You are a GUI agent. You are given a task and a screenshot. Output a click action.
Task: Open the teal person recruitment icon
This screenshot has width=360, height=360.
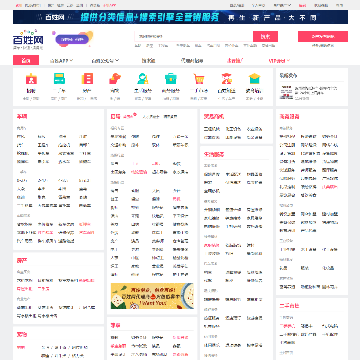[x=143, y=79]
